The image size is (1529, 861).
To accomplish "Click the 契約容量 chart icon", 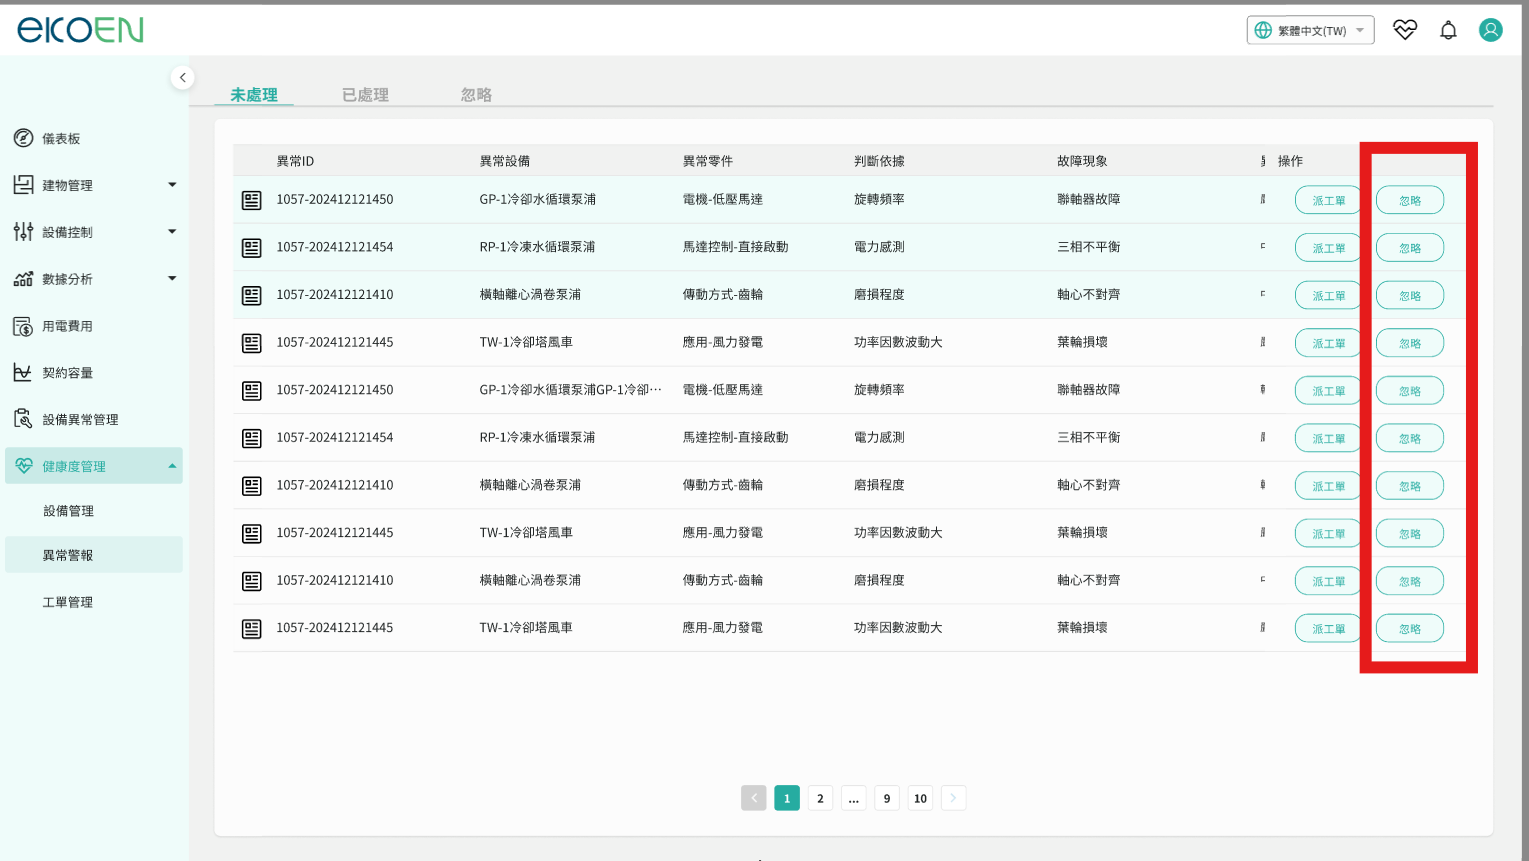I will click(x=23, y=372).
